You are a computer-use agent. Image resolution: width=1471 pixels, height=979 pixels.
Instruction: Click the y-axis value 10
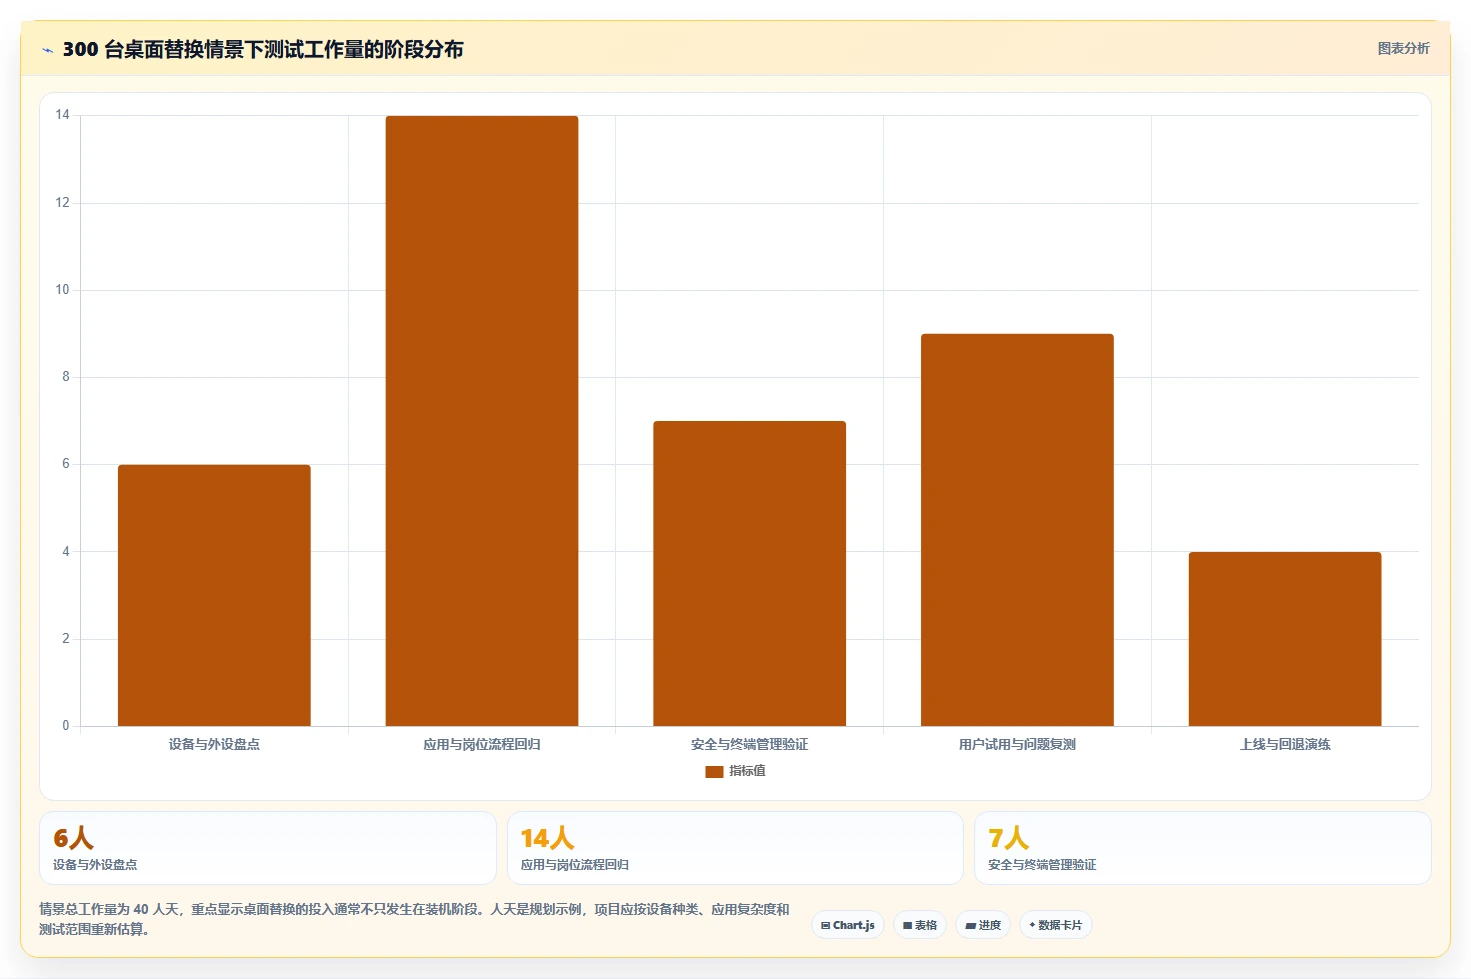point(63,290)
